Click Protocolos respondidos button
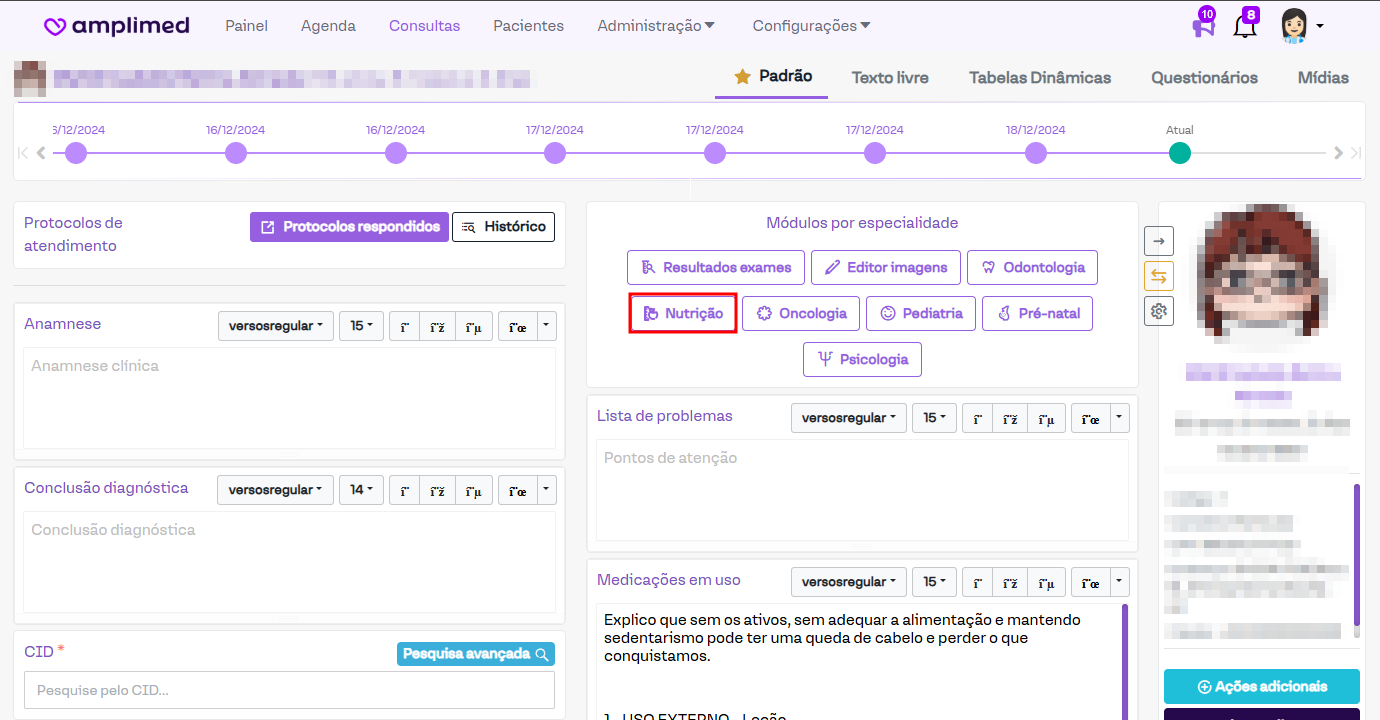The image size is (1380, 720). (x=349, y=227)
